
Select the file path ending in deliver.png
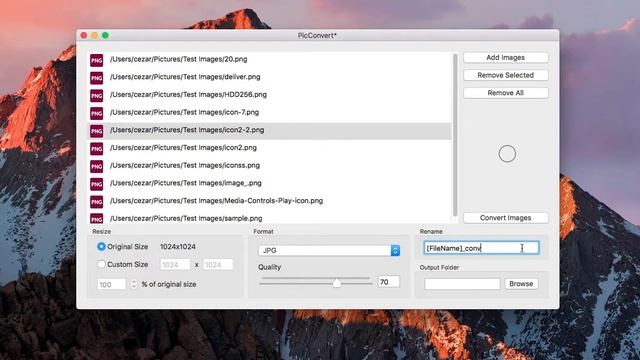coord(185,77)
